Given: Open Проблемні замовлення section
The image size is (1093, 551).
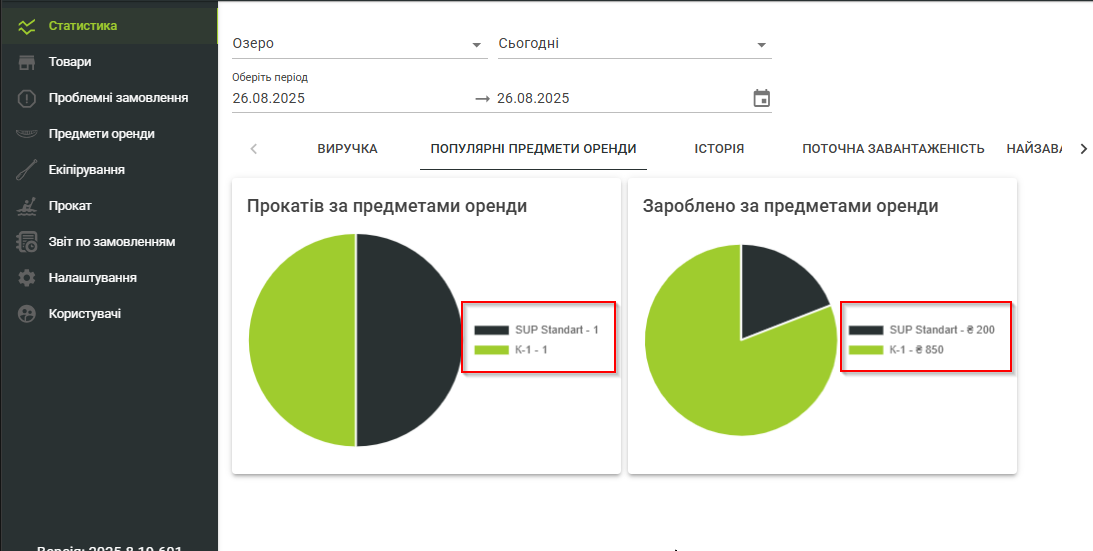Looking at the screenshot, I should pyautogui.click(x=109, y=98).
